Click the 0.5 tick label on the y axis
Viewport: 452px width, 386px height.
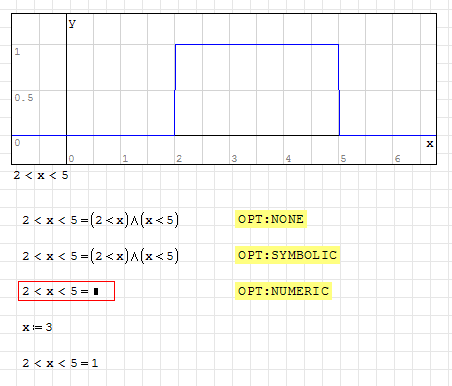(24, 98)
